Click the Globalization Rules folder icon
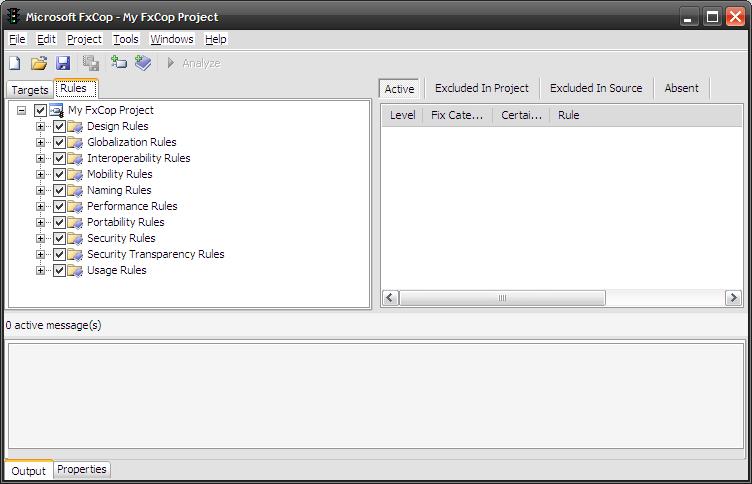 (x=75, y=142)
